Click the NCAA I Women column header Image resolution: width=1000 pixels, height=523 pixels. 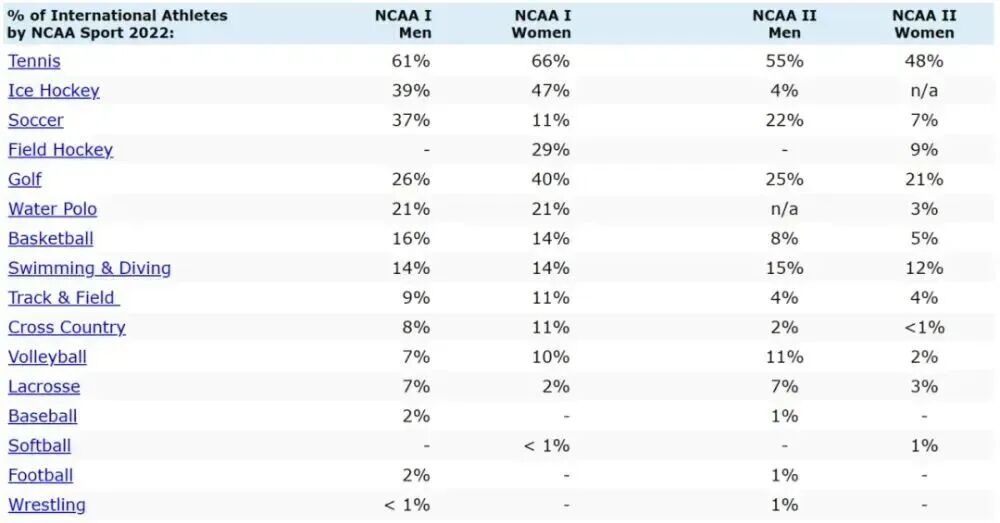click(541, 24)
